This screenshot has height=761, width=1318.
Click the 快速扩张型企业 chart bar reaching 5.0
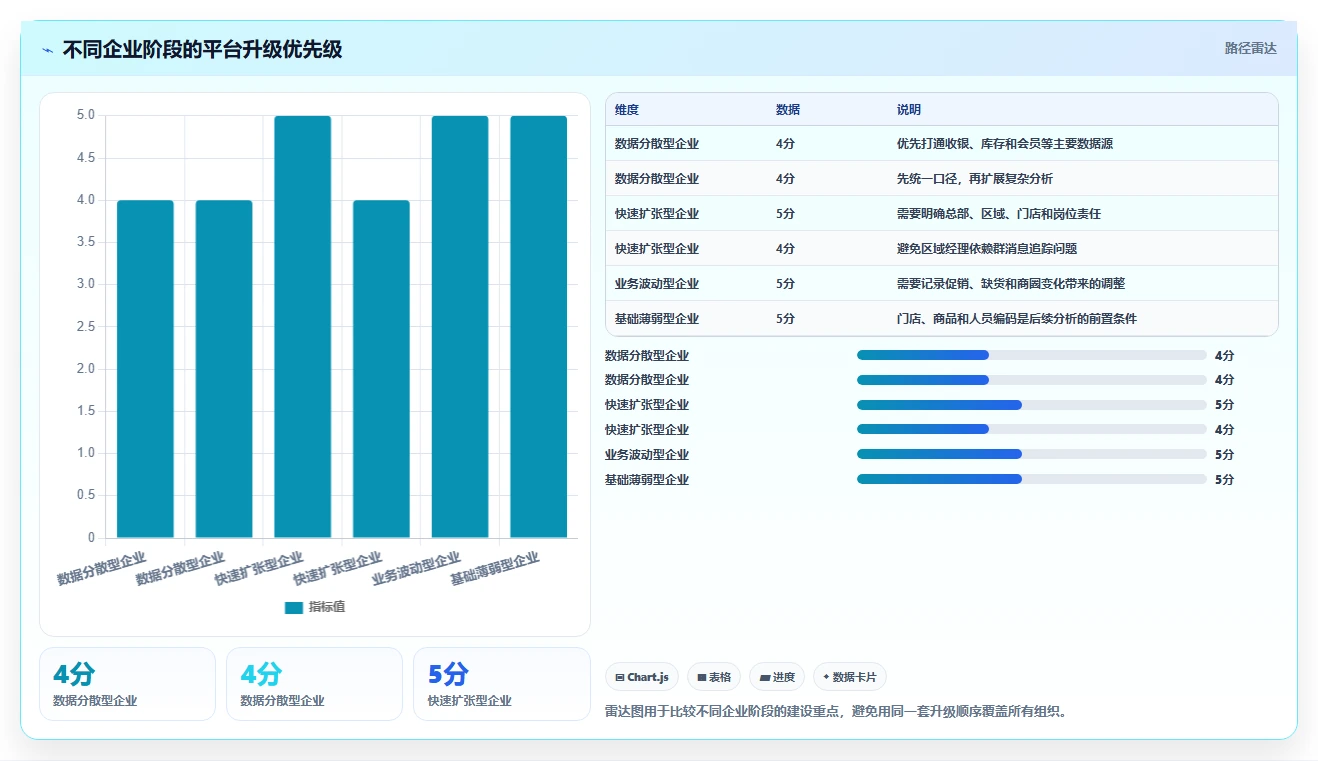tap(303, 327)
